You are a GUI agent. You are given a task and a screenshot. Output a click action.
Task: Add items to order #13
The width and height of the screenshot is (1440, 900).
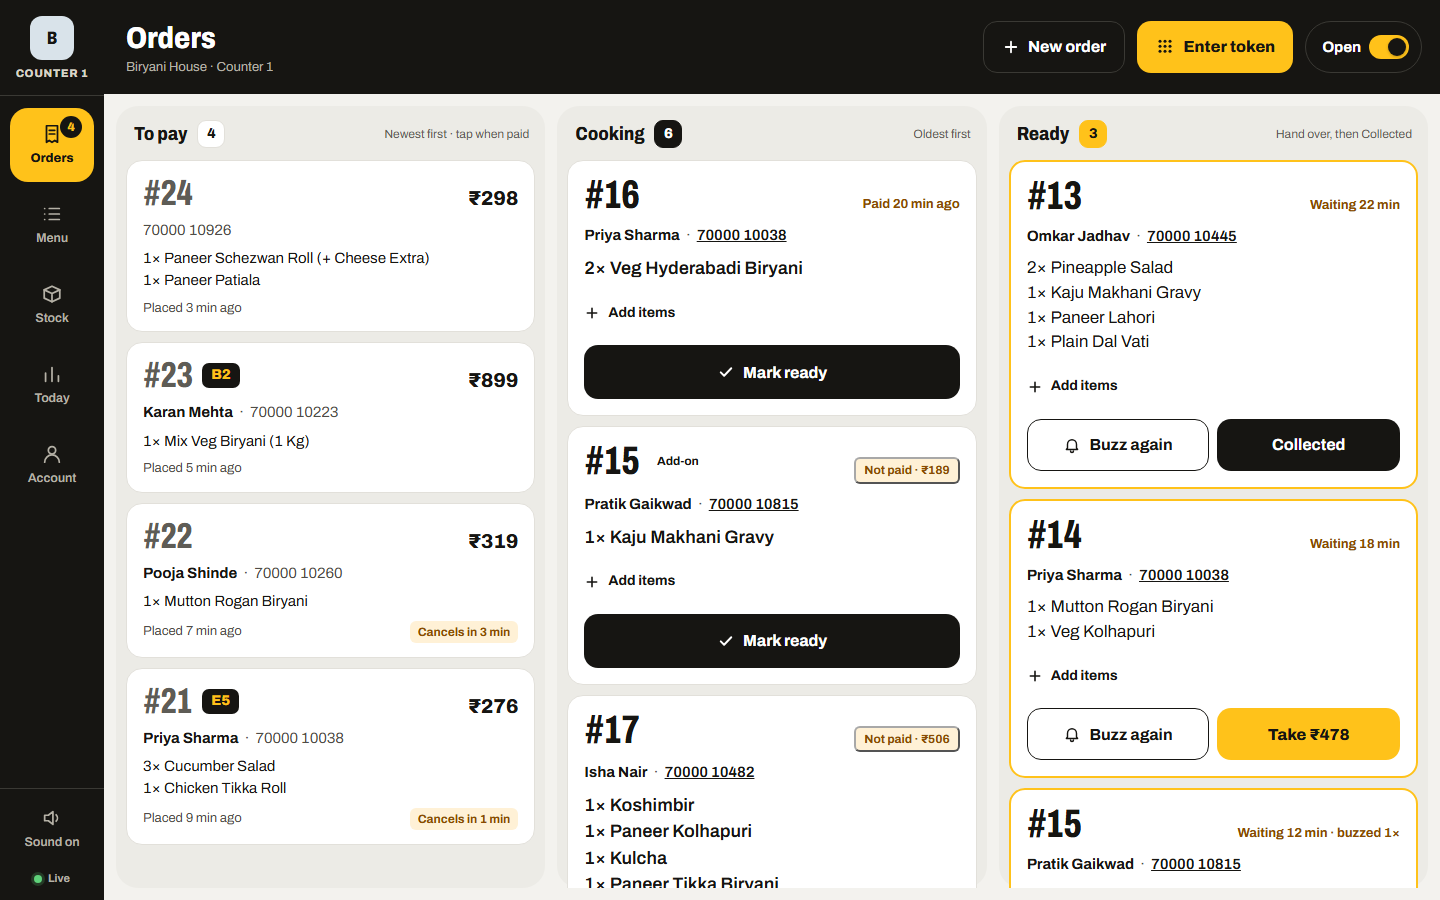(1072, 386)
